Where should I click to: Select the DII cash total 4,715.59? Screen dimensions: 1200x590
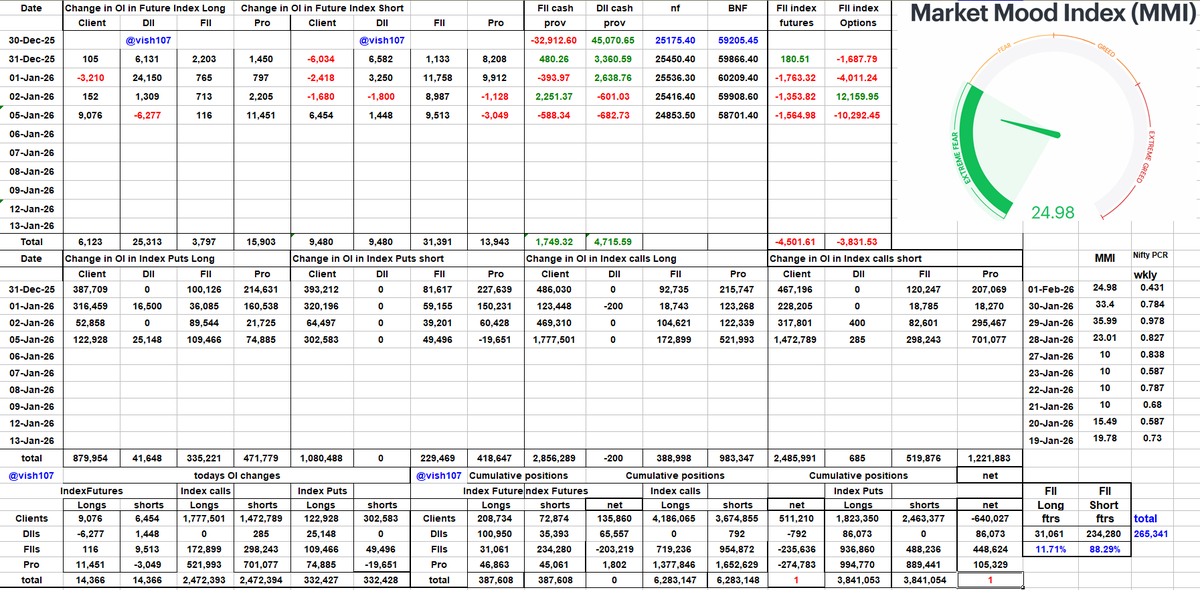[x=614, y=242]
